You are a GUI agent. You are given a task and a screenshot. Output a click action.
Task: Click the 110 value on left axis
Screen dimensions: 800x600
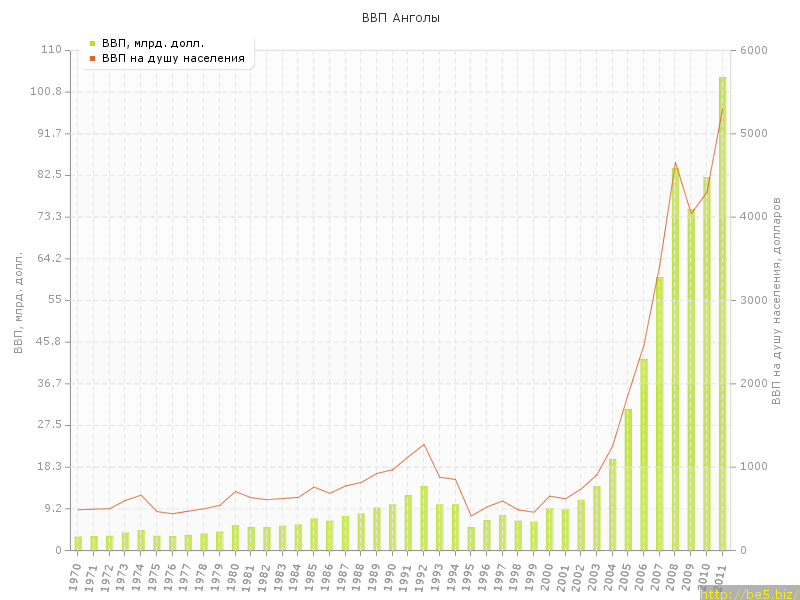[50, 50]
